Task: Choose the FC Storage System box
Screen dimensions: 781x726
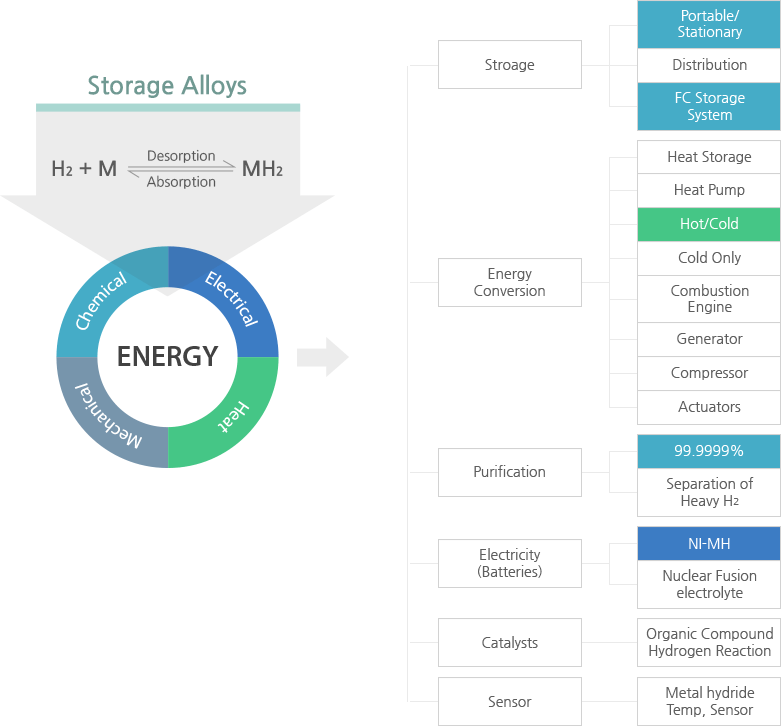Action: 709,107
